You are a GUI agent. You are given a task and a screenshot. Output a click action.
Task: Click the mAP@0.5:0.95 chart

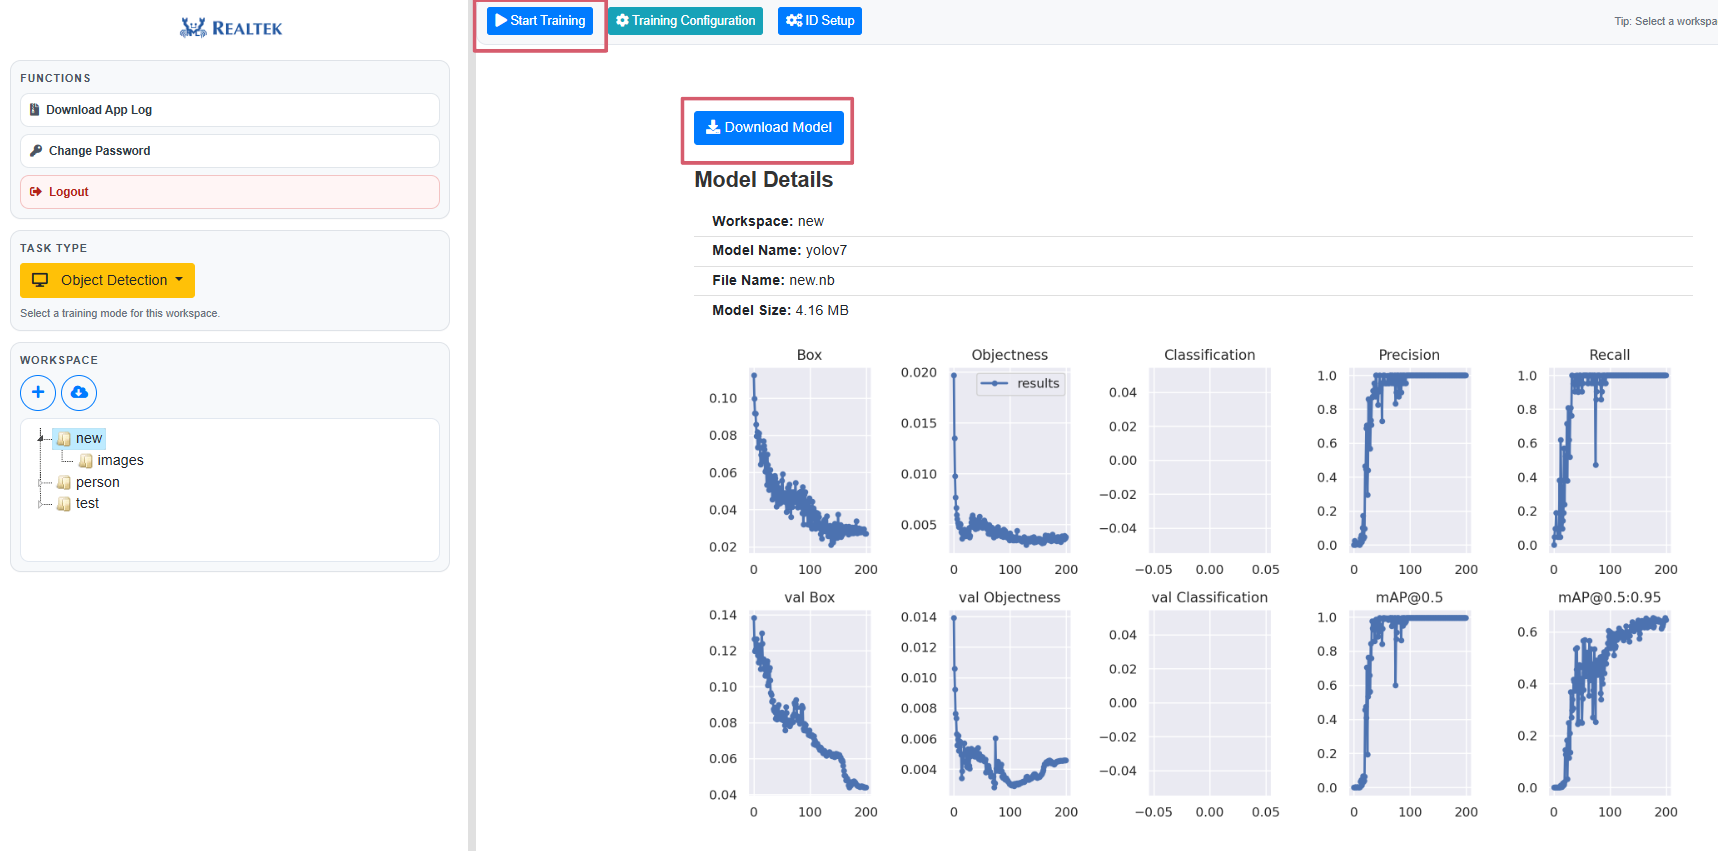tap(1609, 703)
